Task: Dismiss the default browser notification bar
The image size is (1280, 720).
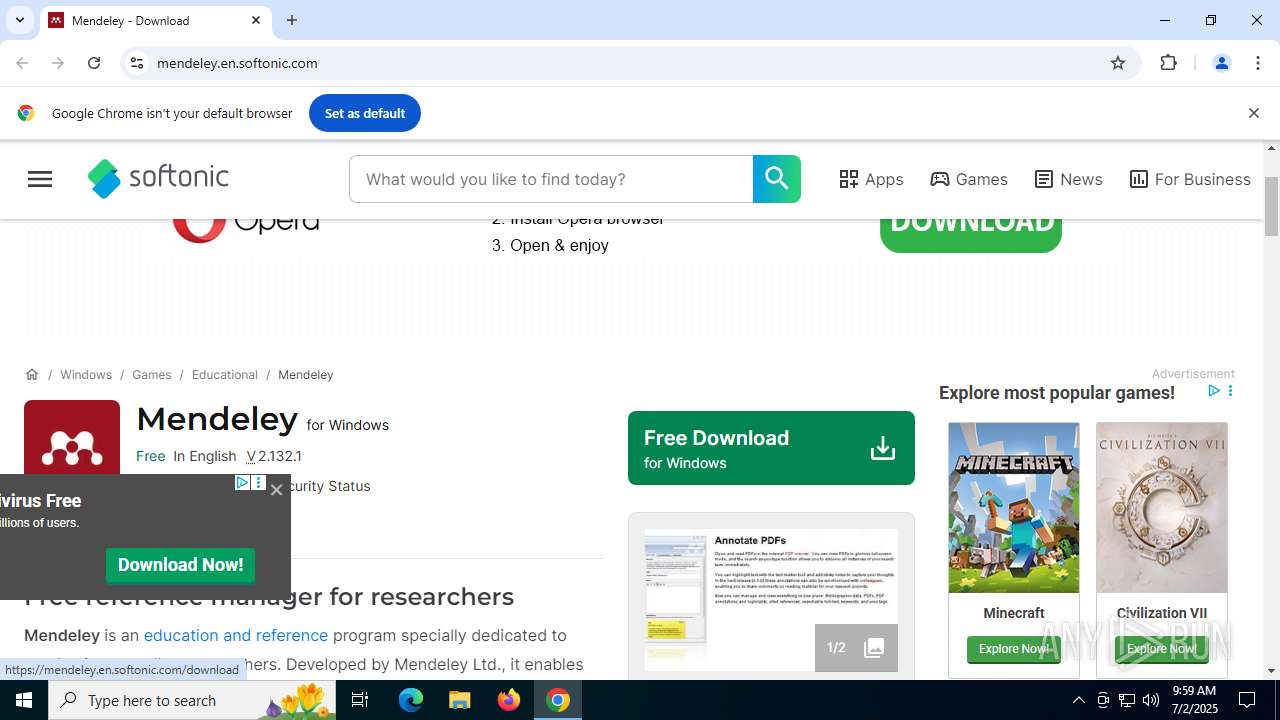Action: click(1253, 113)
